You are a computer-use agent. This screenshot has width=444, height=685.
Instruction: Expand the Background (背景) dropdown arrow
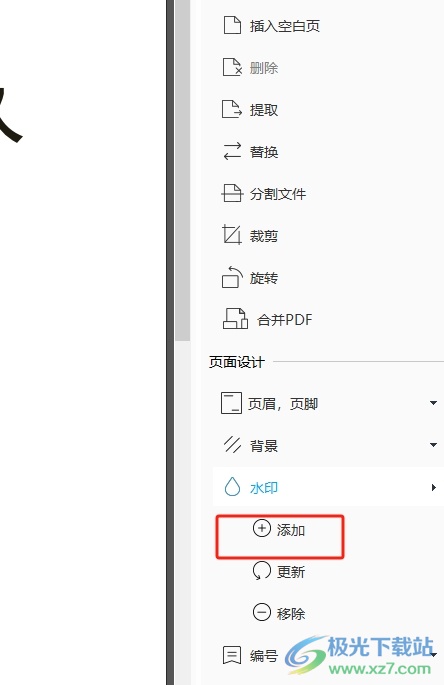pos(433,445)
